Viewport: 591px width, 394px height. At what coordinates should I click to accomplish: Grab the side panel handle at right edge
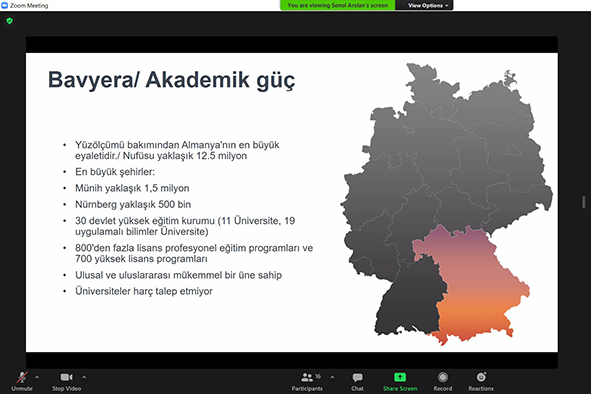(x=583, y=202)
